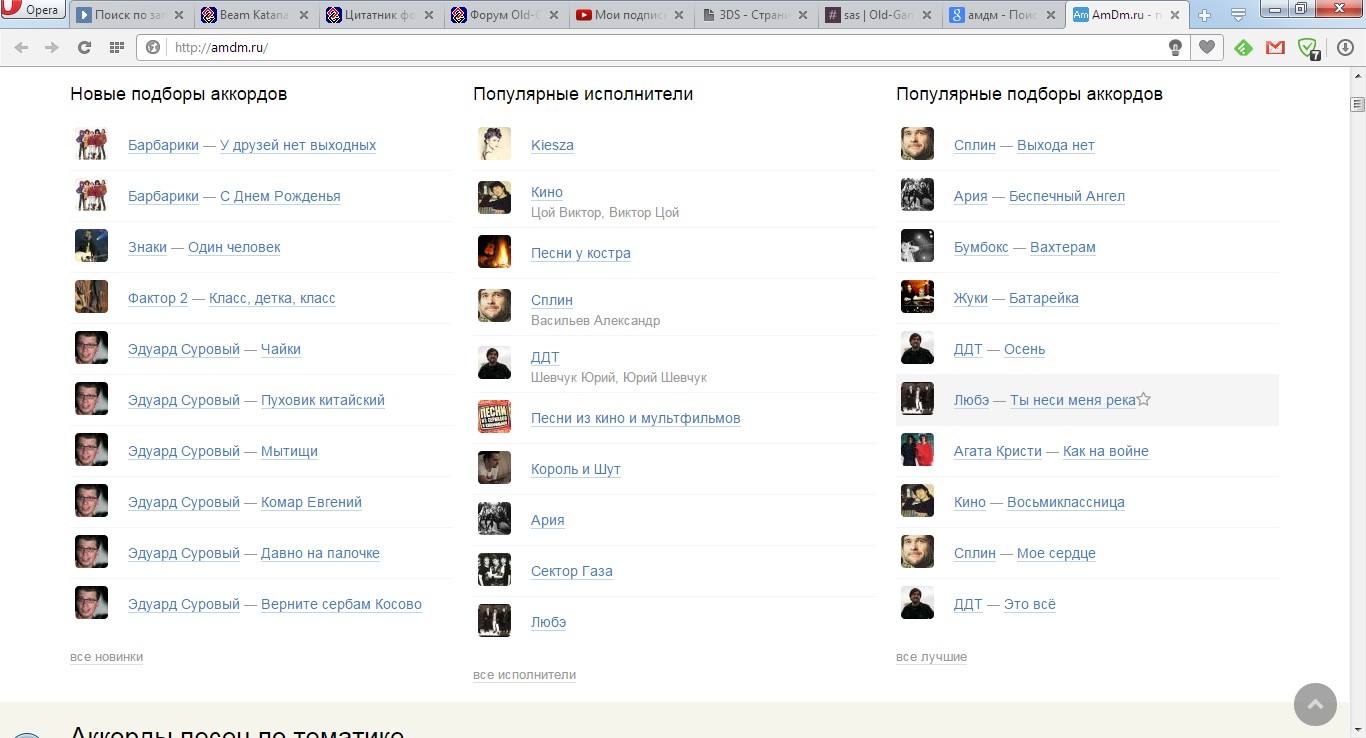Screen dimensions: 1366x738
Task: Switch to the Цитатник tab
Action: click(x=382, y=15)
